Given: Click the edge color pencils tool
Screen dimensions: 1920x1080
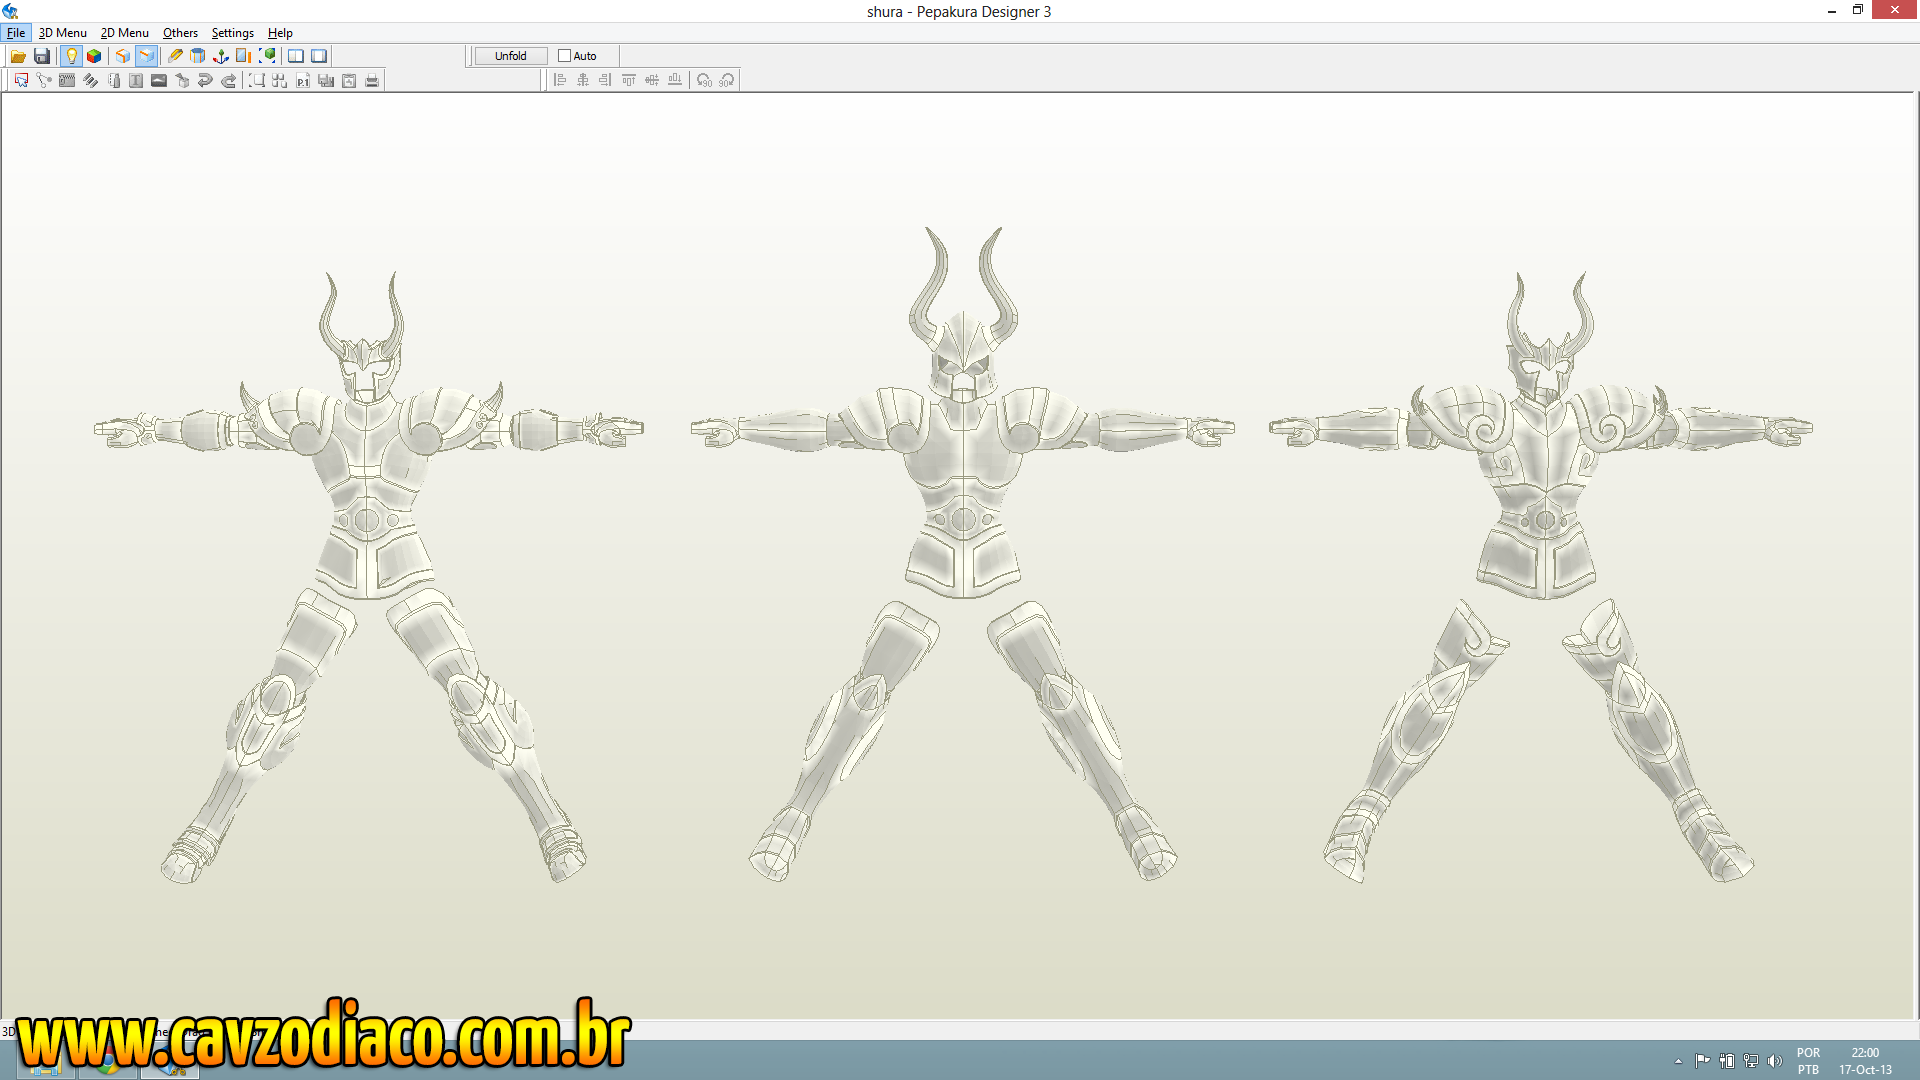Looking at the screenshot, I should tap(90, 81).
